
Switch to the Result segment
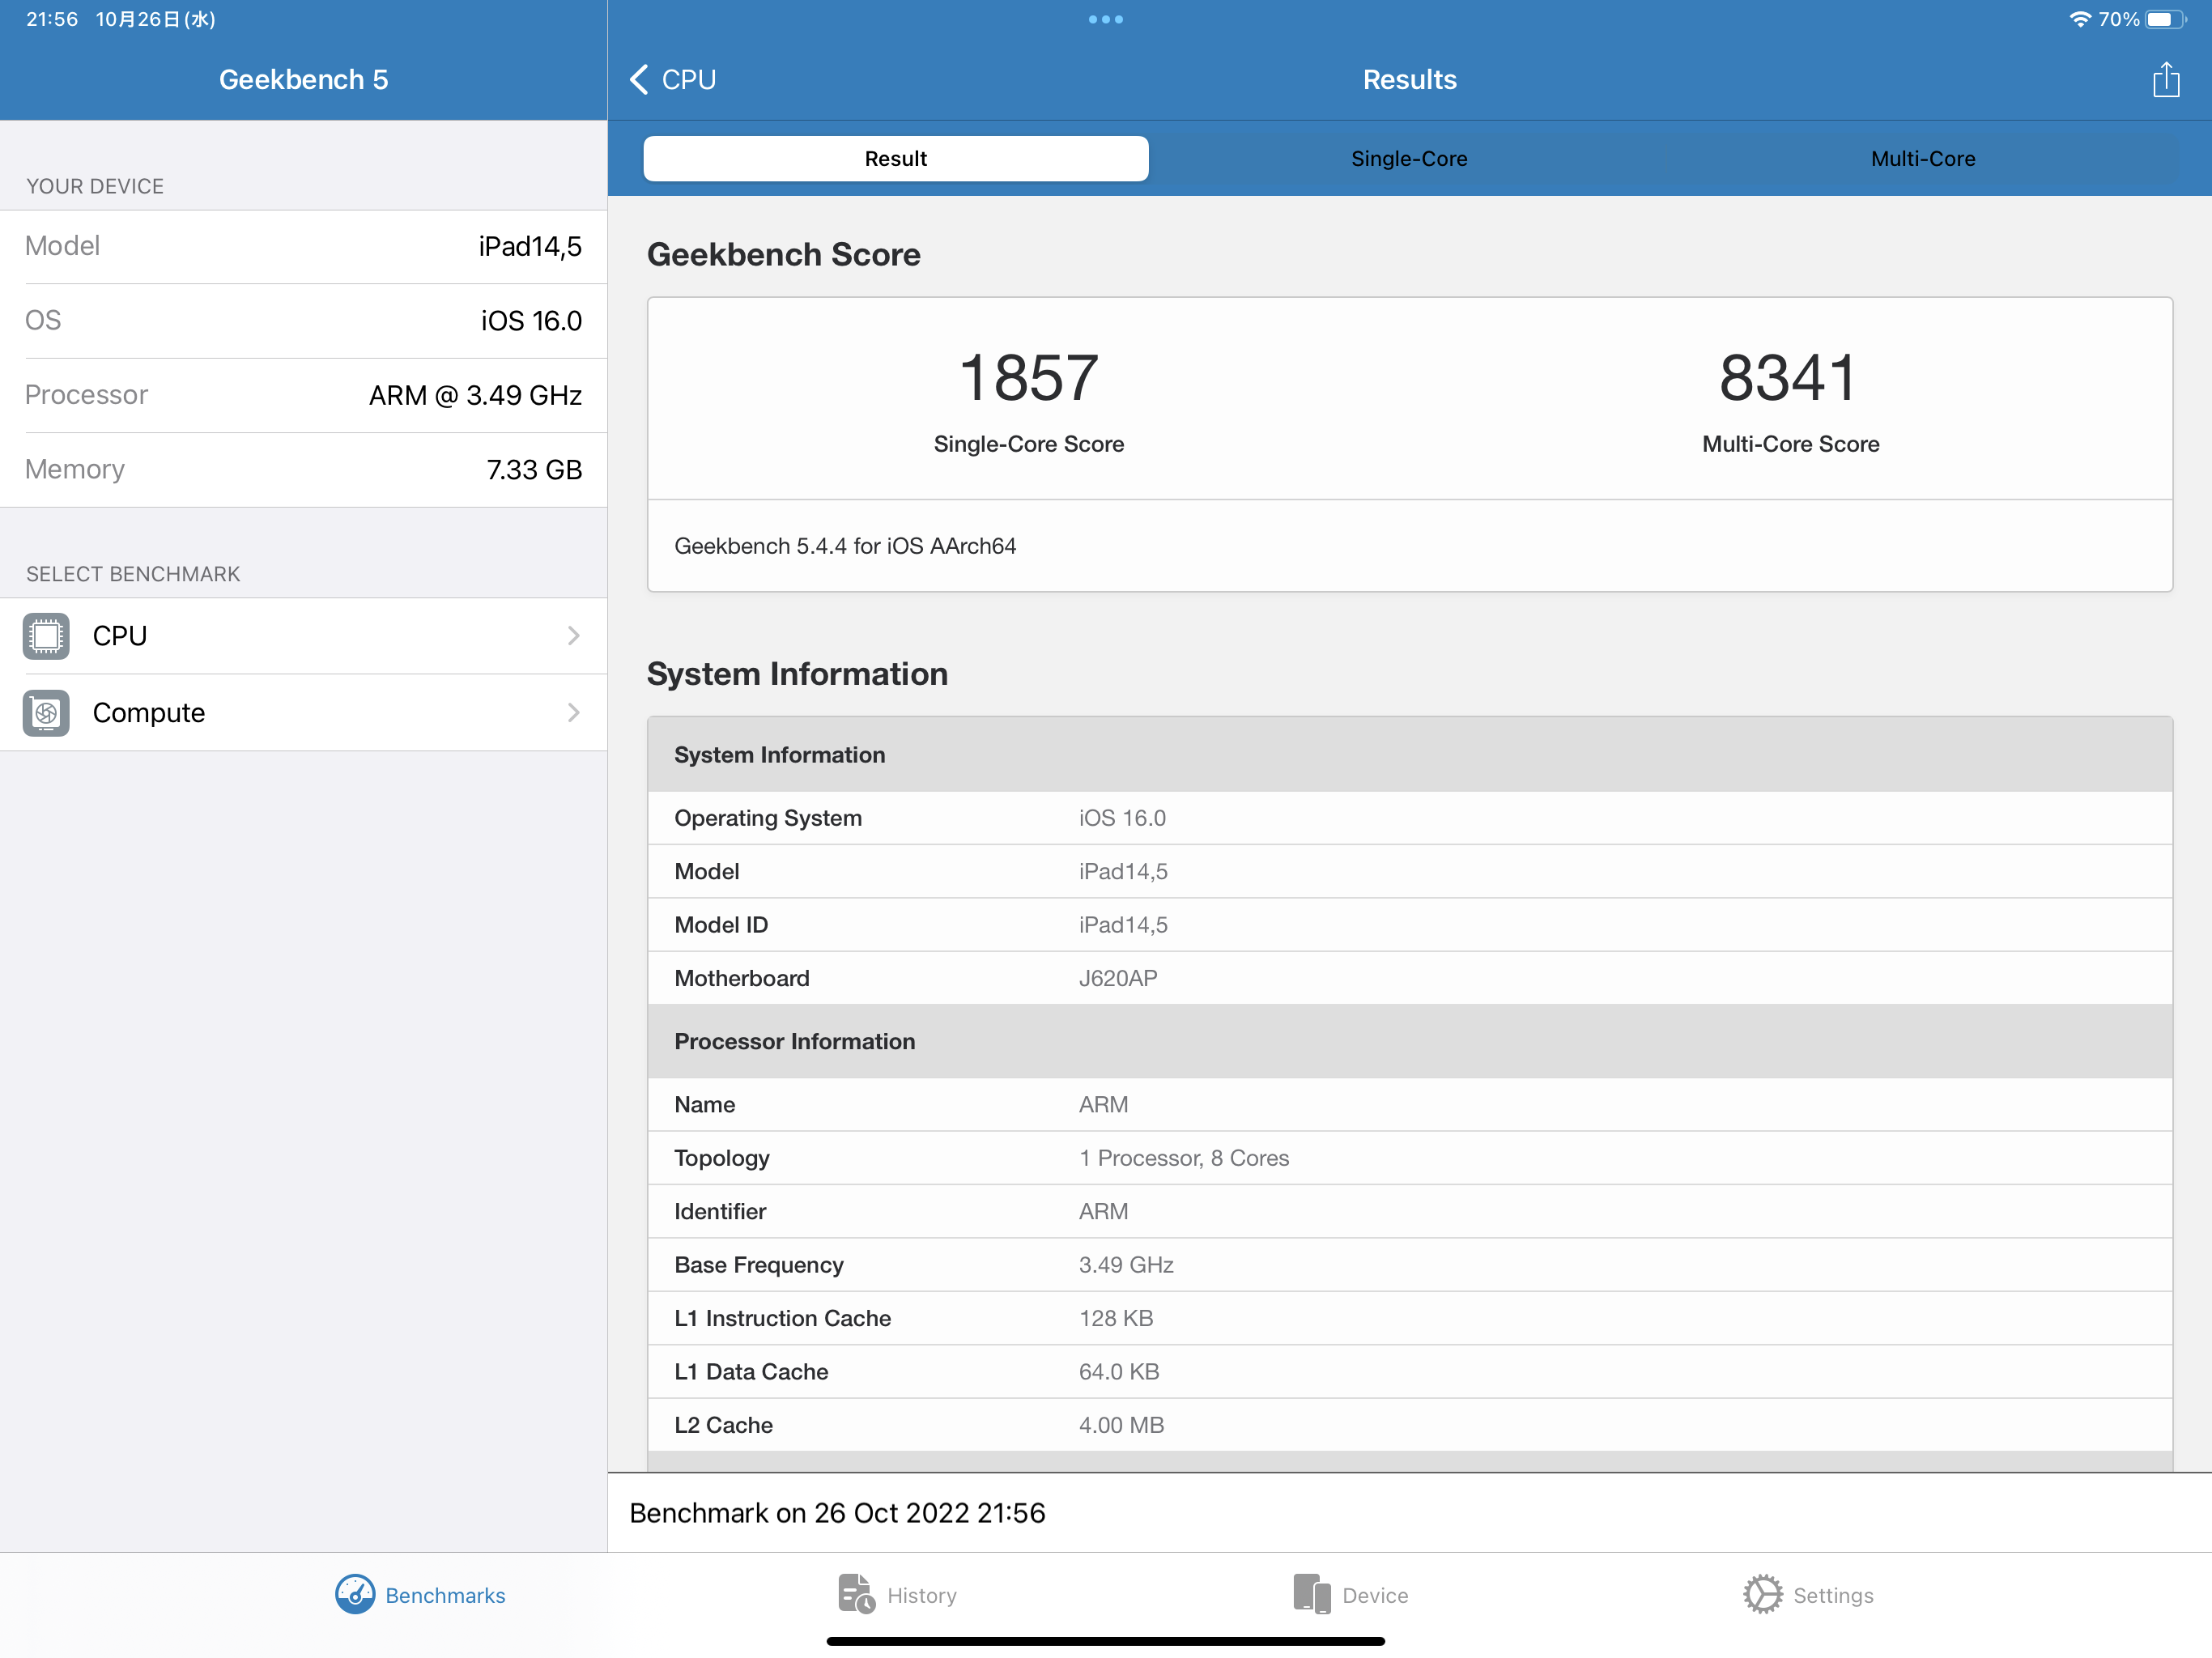896,159
